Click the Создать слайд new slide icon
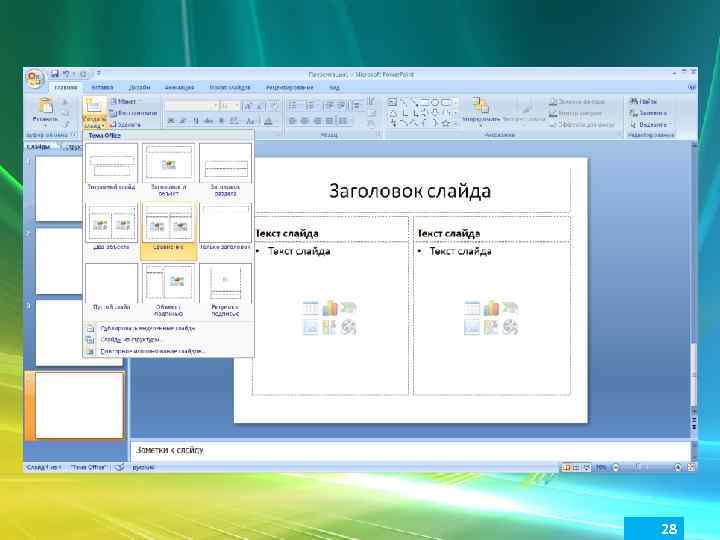Viewport: 720px width, 540px height. coord(94,106)
